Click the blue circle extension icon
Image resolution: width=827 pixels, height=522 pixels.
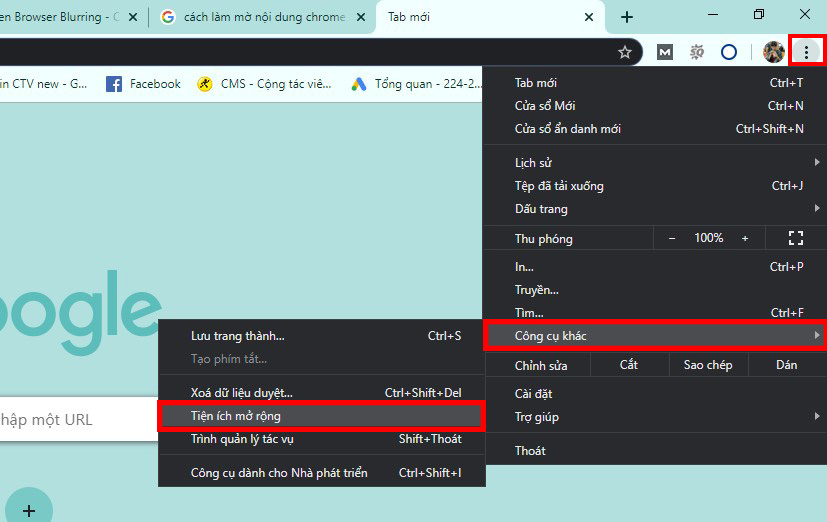tap(728, 52)
